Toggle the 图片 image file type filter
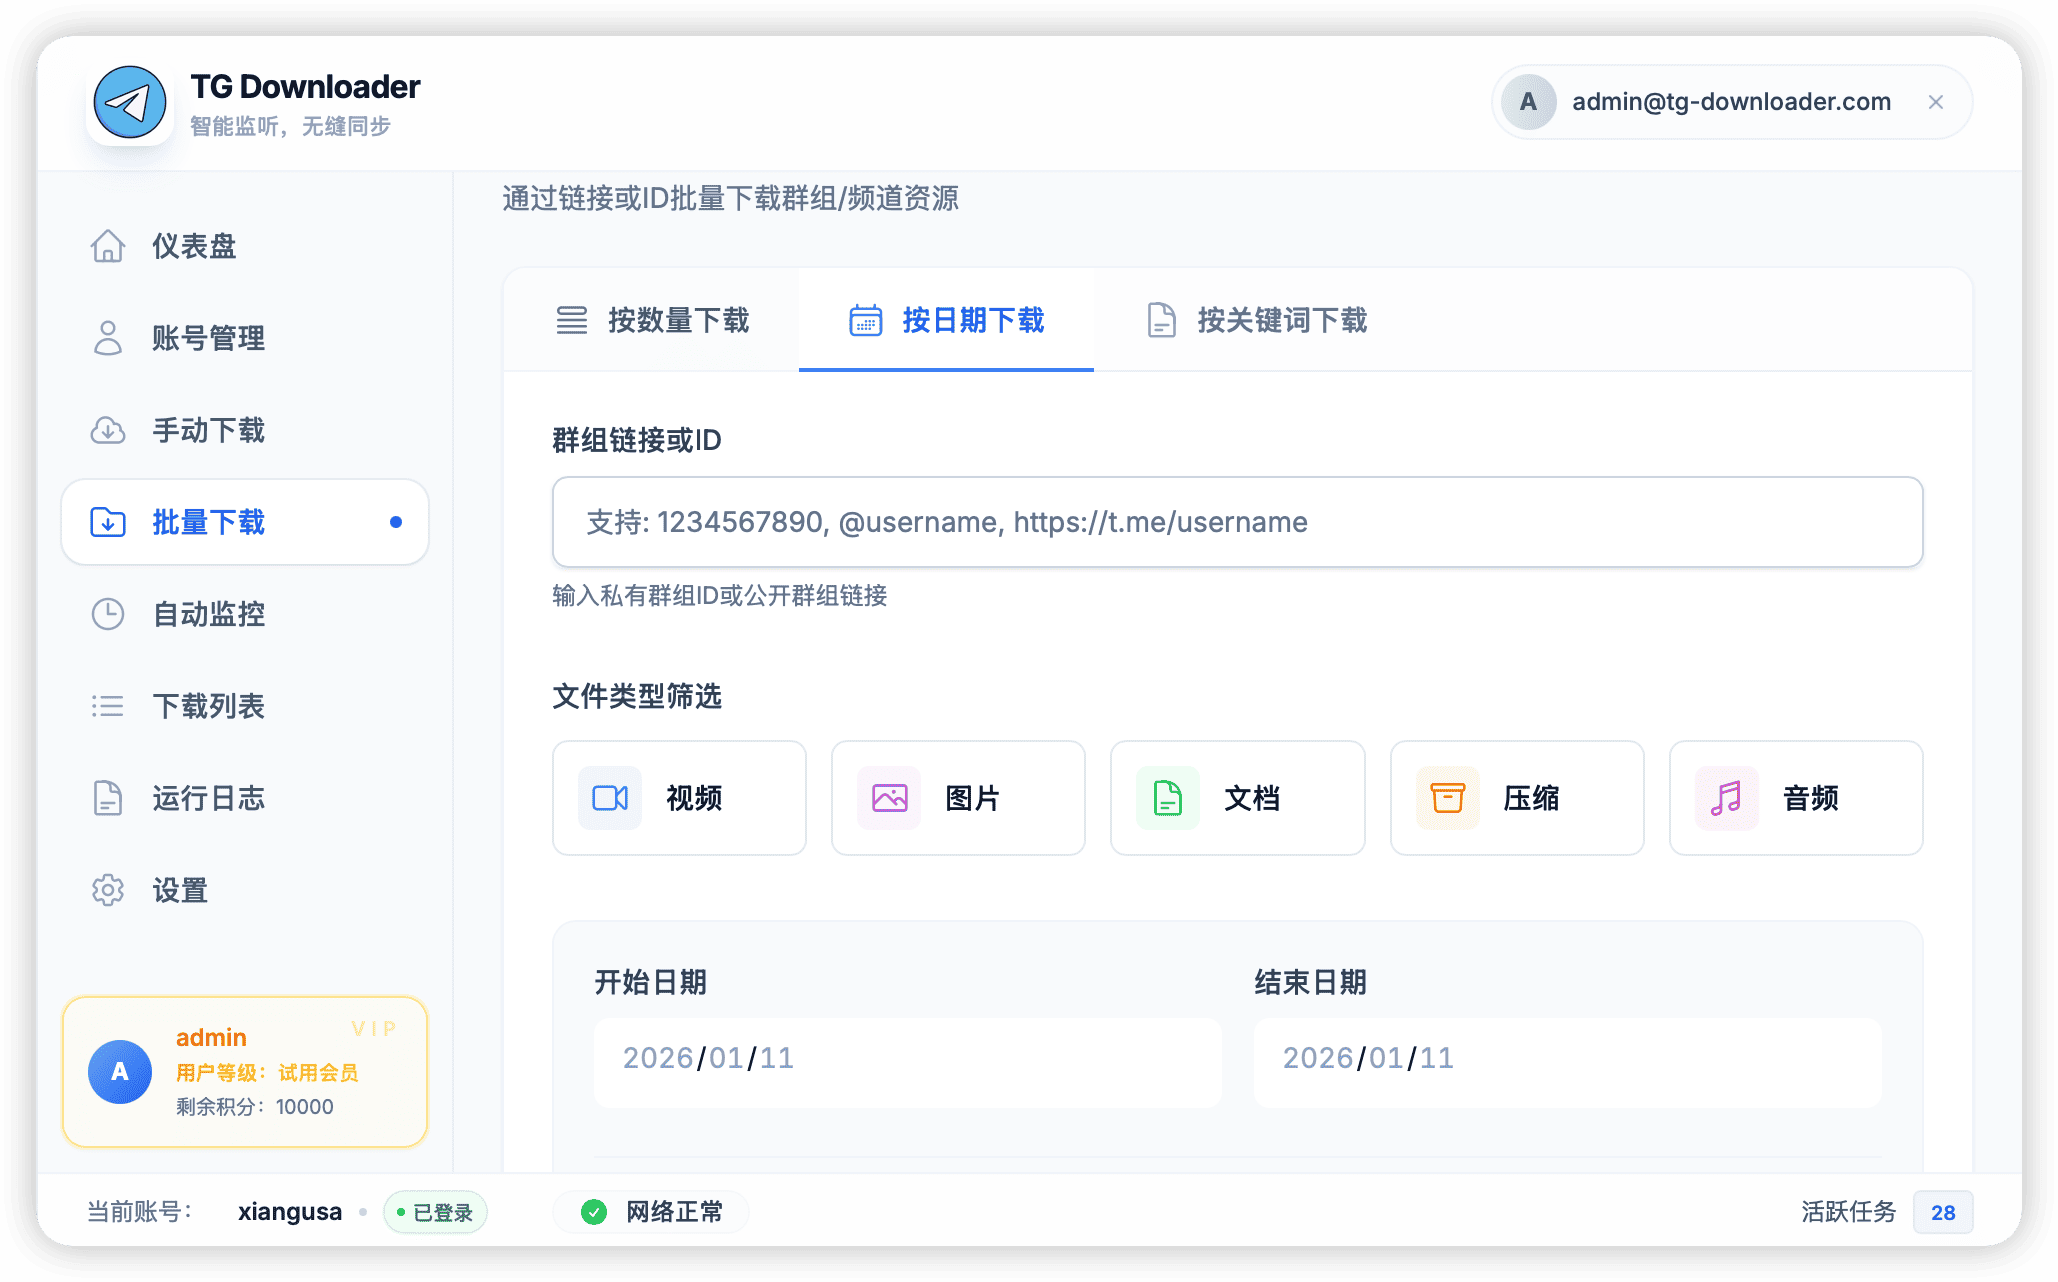 958,798
